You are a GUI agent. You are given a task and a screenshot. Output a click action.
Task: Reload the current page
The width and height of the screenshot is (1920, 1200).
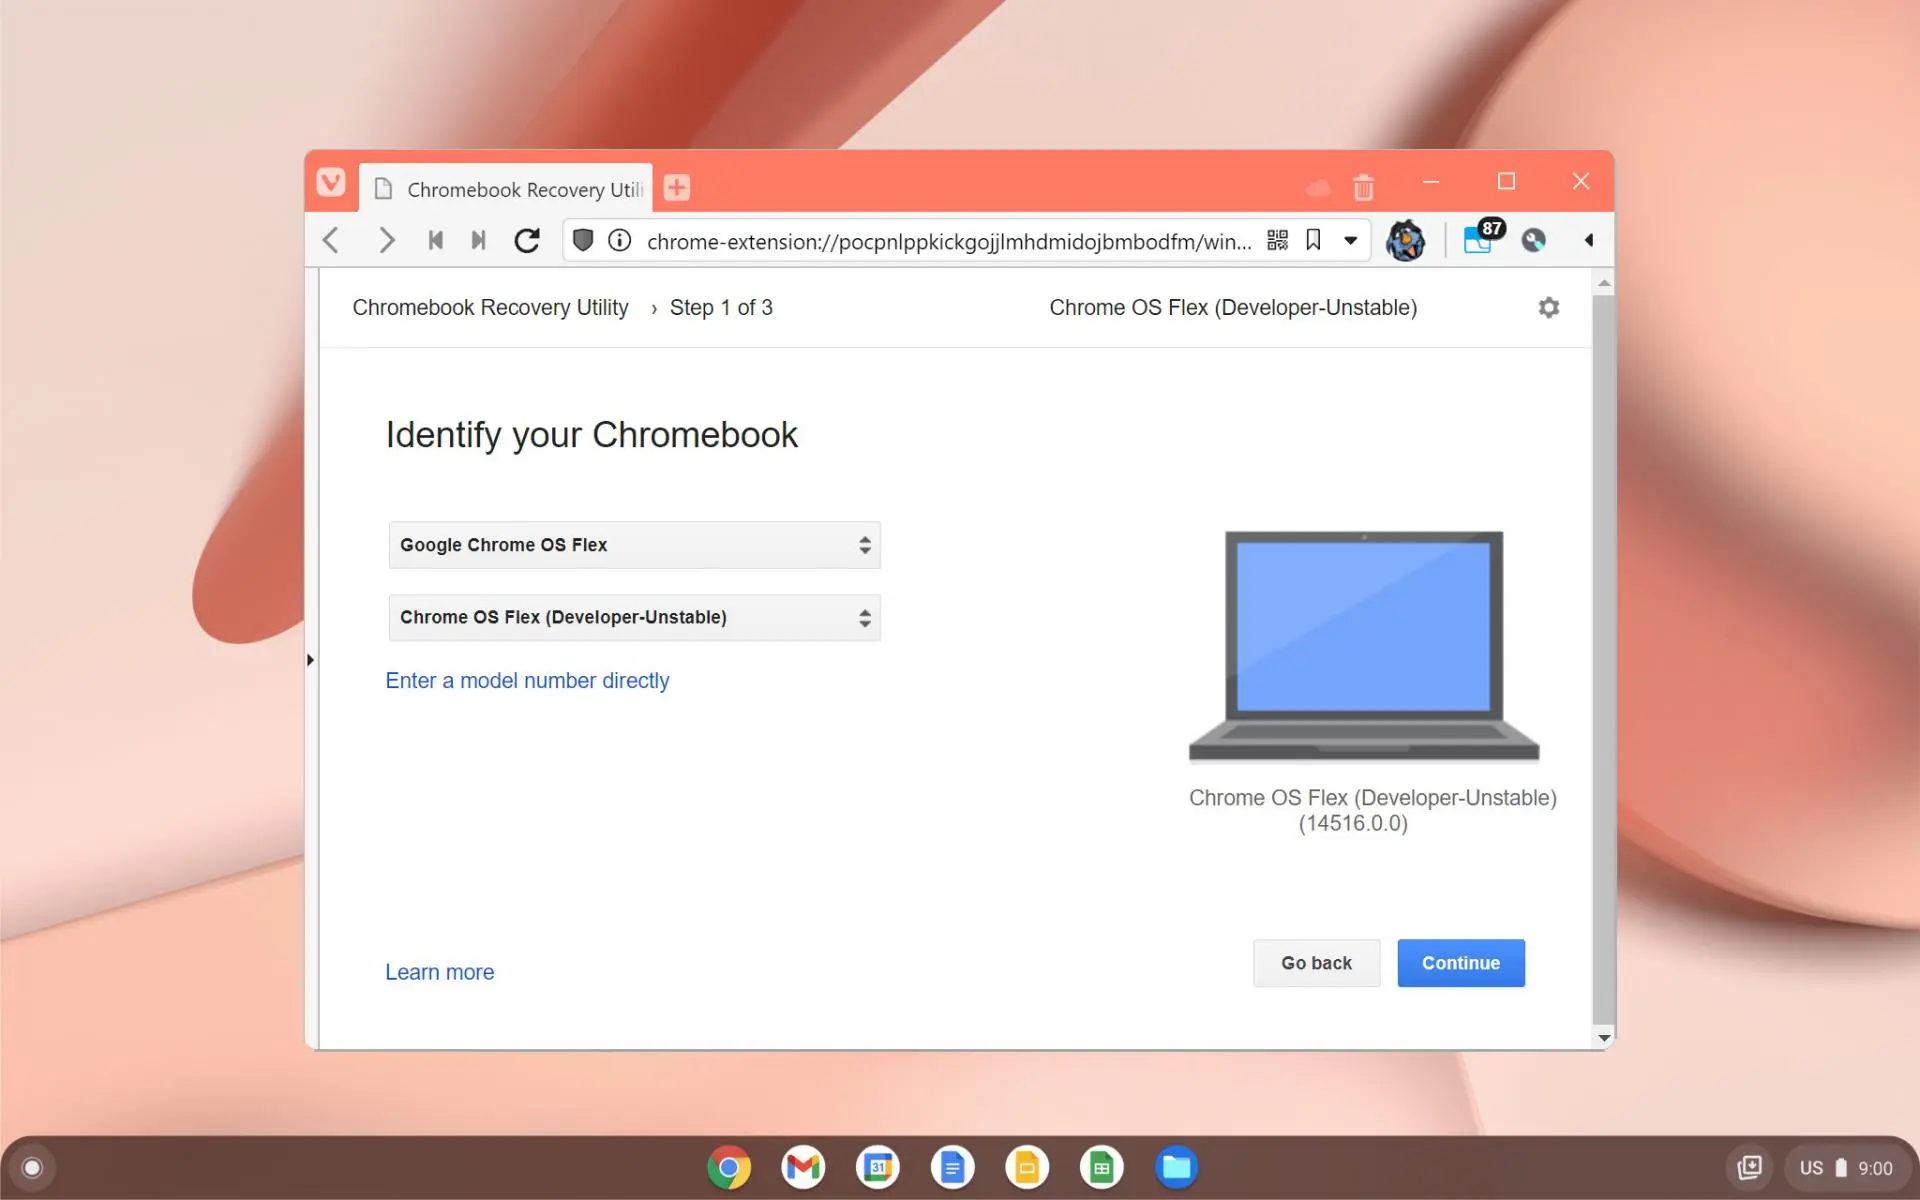527,240
